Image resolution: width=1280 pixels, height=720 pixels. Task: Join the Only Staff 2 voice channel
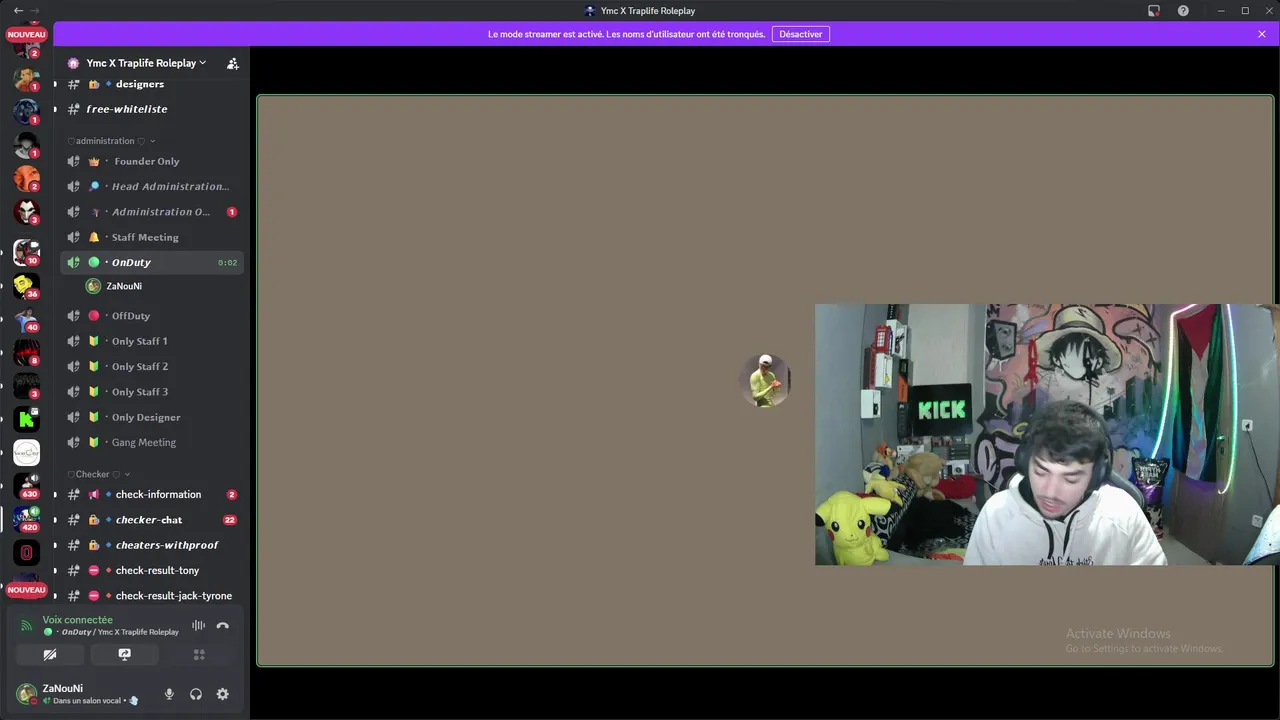click(x=151, y=367)
